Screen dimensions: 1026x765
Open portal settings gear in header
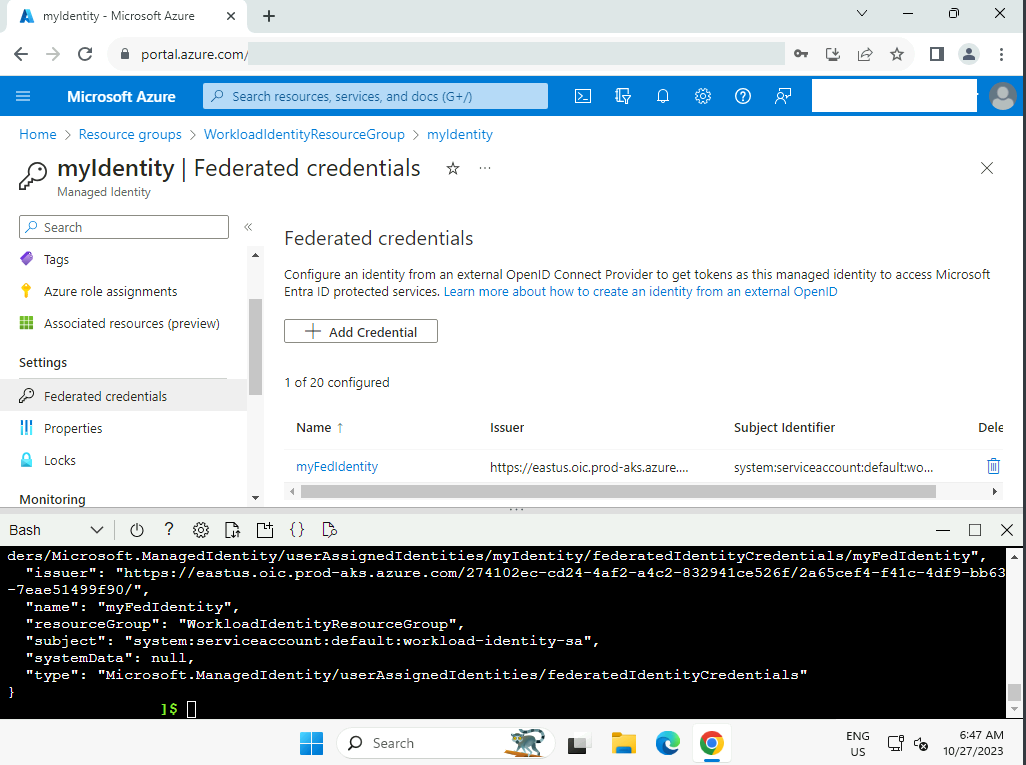tap(703, 97)
